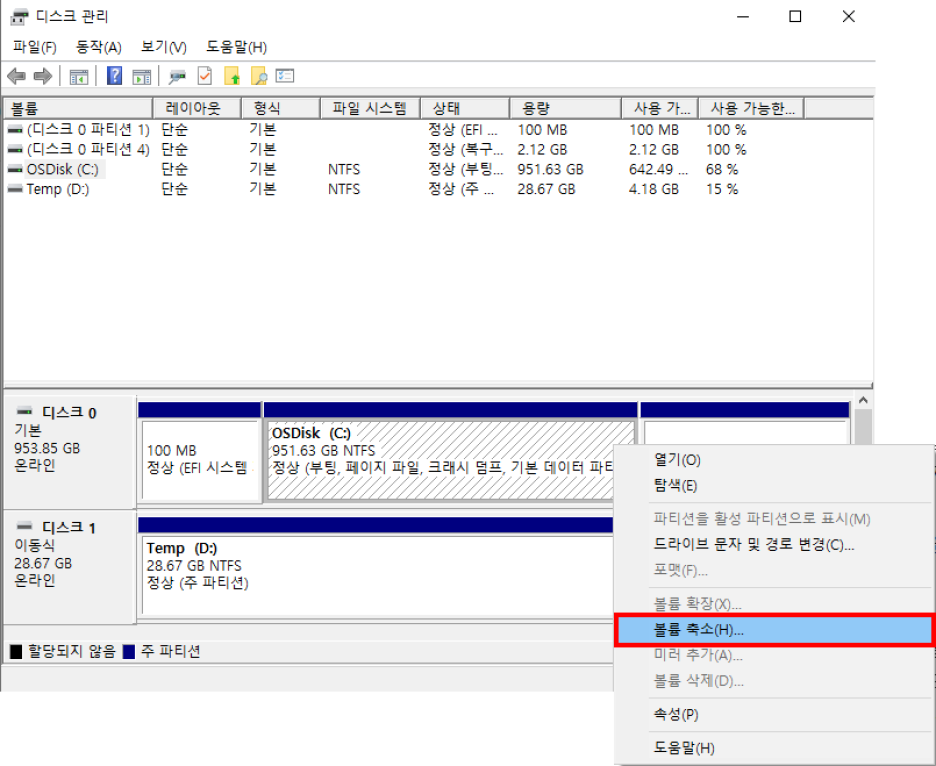Select the 100 MB EFI partition block
Screen dimensions: 936x766
pyautogui.click(x=199, y=452)
